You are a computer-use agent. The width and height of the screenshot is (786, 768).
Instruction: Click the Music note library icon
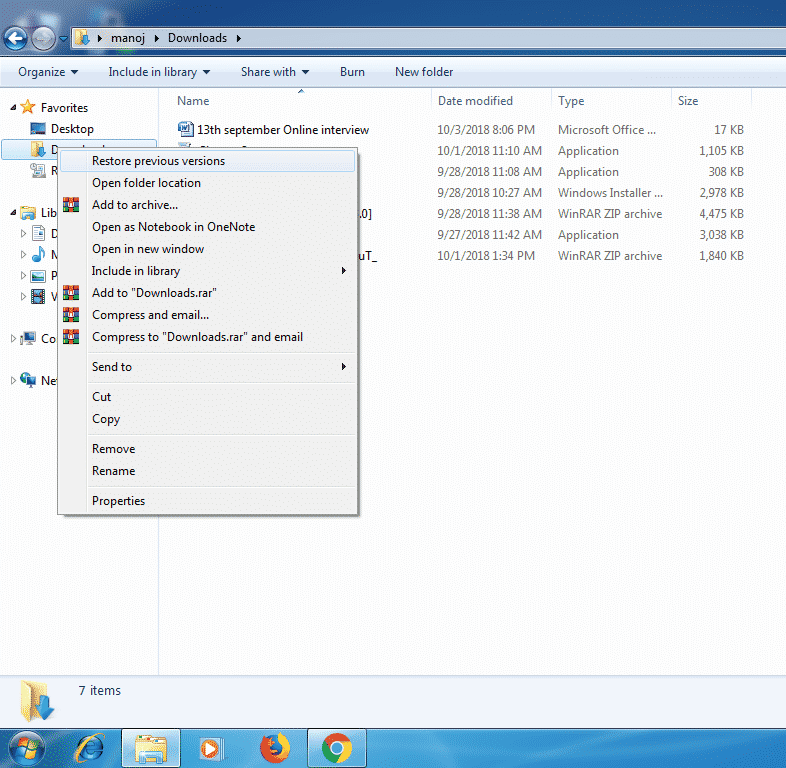click(38, 254)
